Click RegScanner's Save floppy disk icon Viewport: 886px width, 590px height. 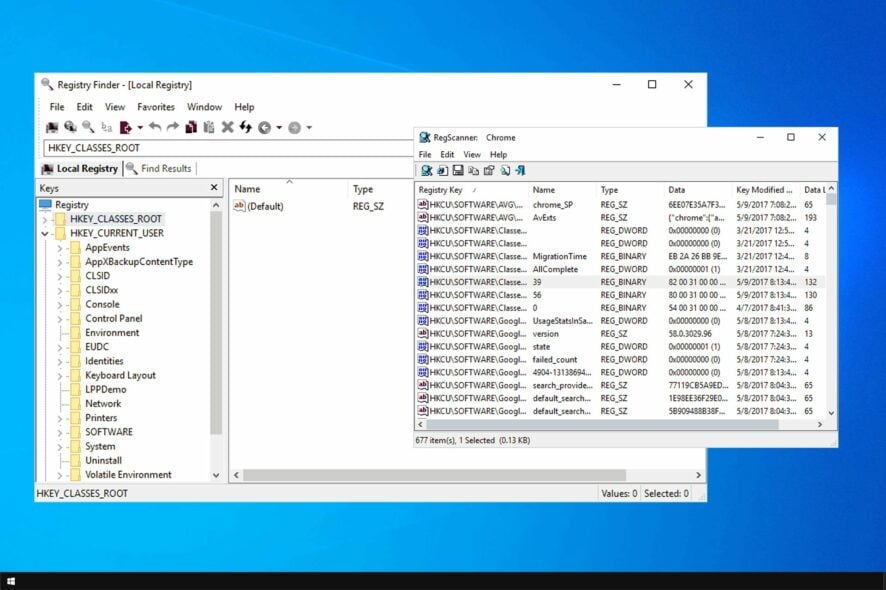[458, 171]
